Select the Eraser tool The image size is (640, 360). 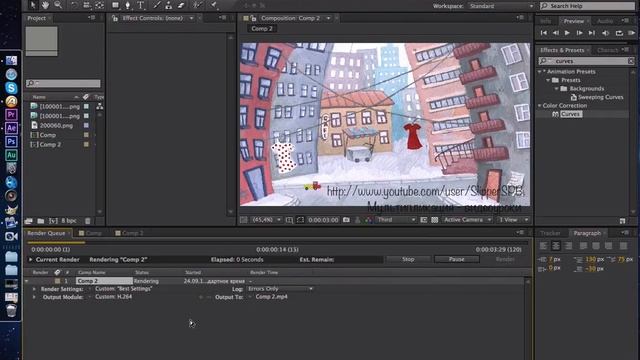tap(181, 5)
